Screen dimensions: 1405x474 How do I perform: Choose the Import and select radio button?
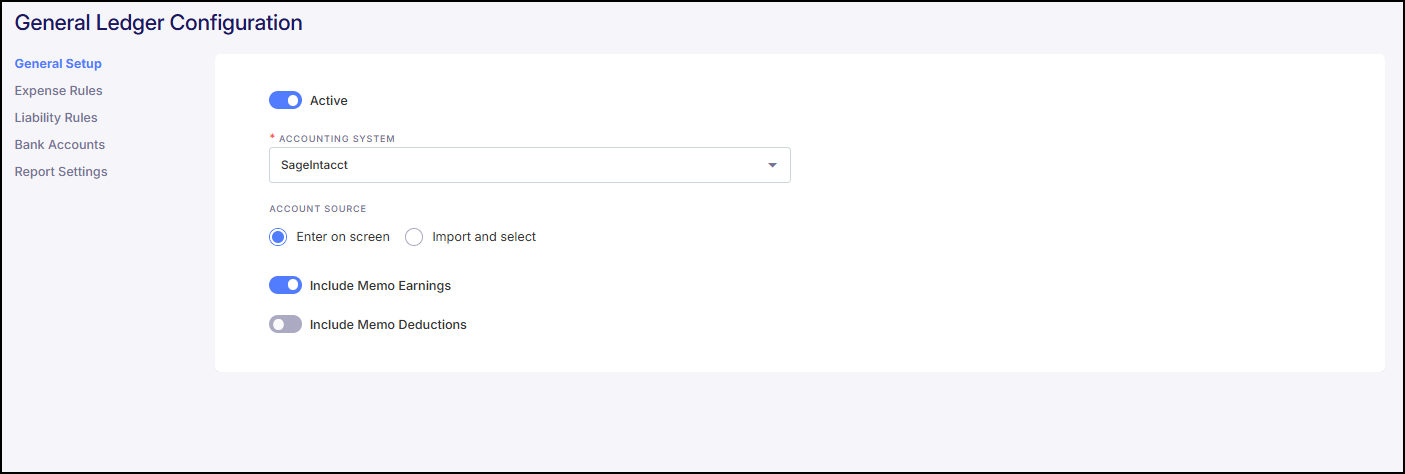(x=414, y=237)
